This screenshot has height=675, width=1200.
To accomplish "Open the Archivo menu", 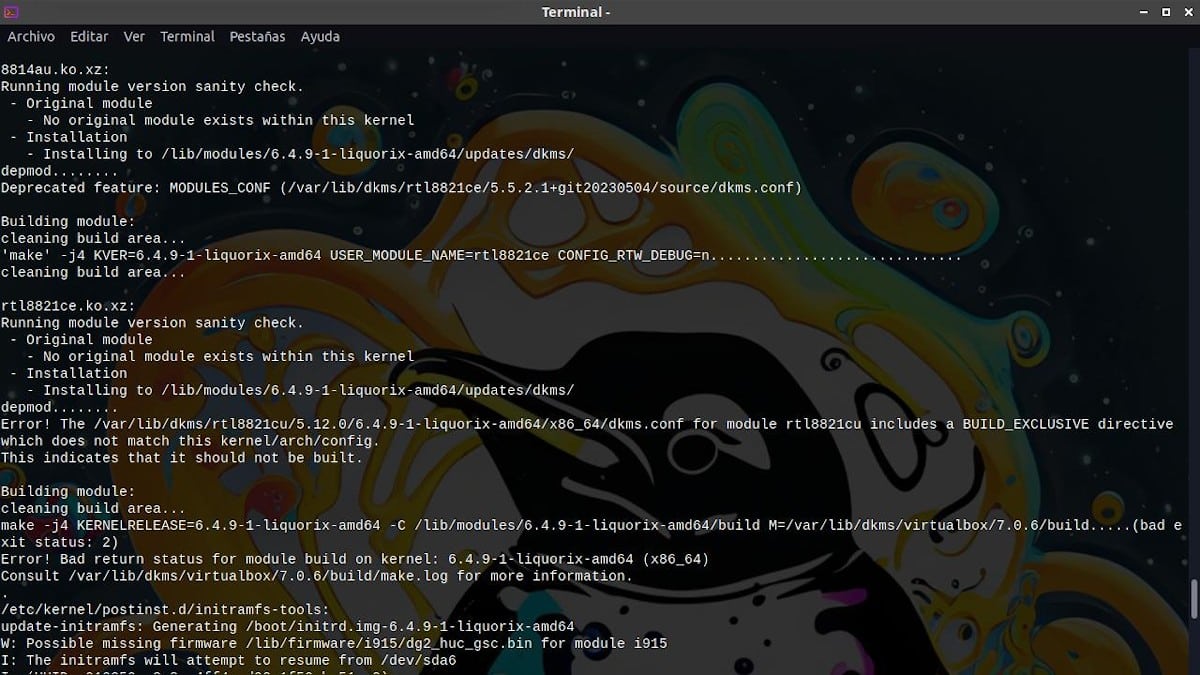I will click(x=31, y=36).
